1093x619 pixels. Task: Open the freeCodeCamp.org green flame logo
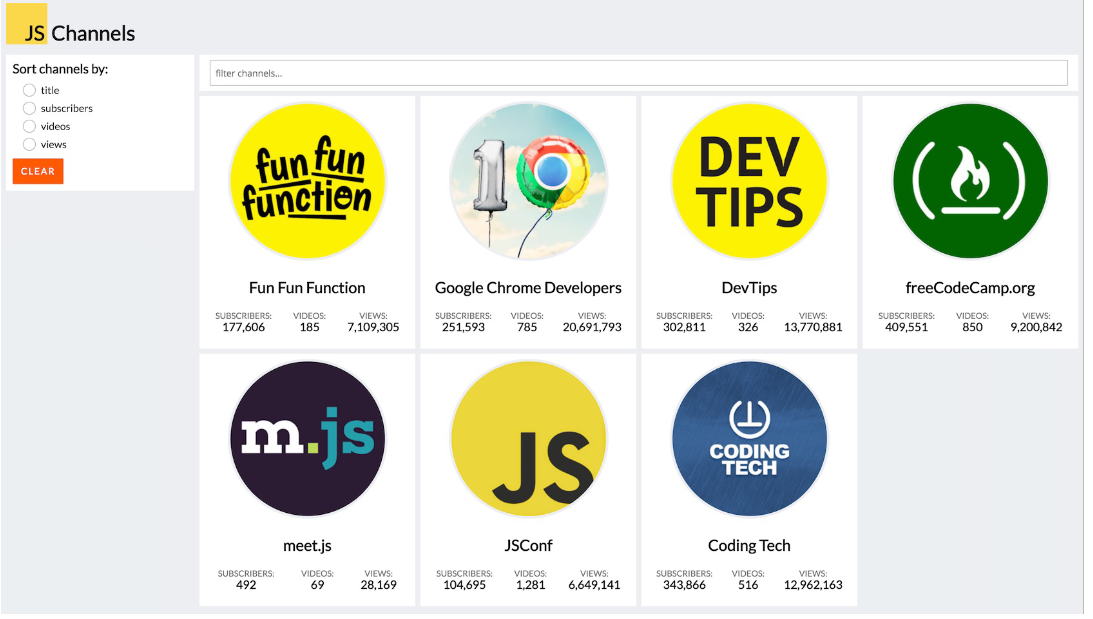click(x=970, y=181)
